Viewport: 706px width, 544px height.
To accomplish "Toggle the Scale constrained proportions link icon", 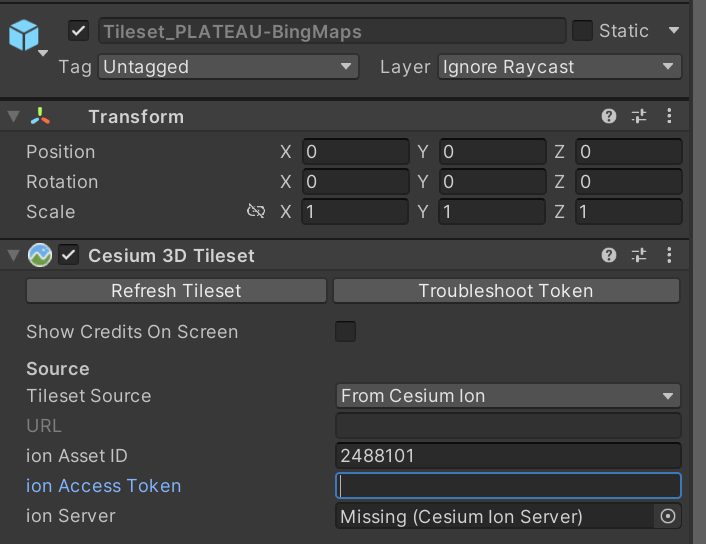I will point(256,211).
